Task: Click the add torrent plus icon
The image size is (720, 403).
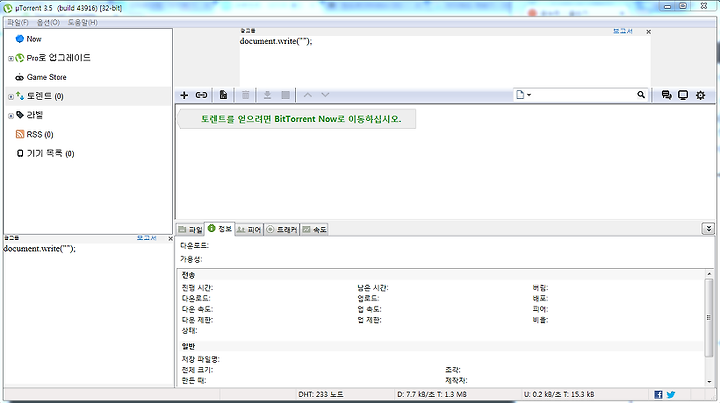Action: (x=184, y=95)
